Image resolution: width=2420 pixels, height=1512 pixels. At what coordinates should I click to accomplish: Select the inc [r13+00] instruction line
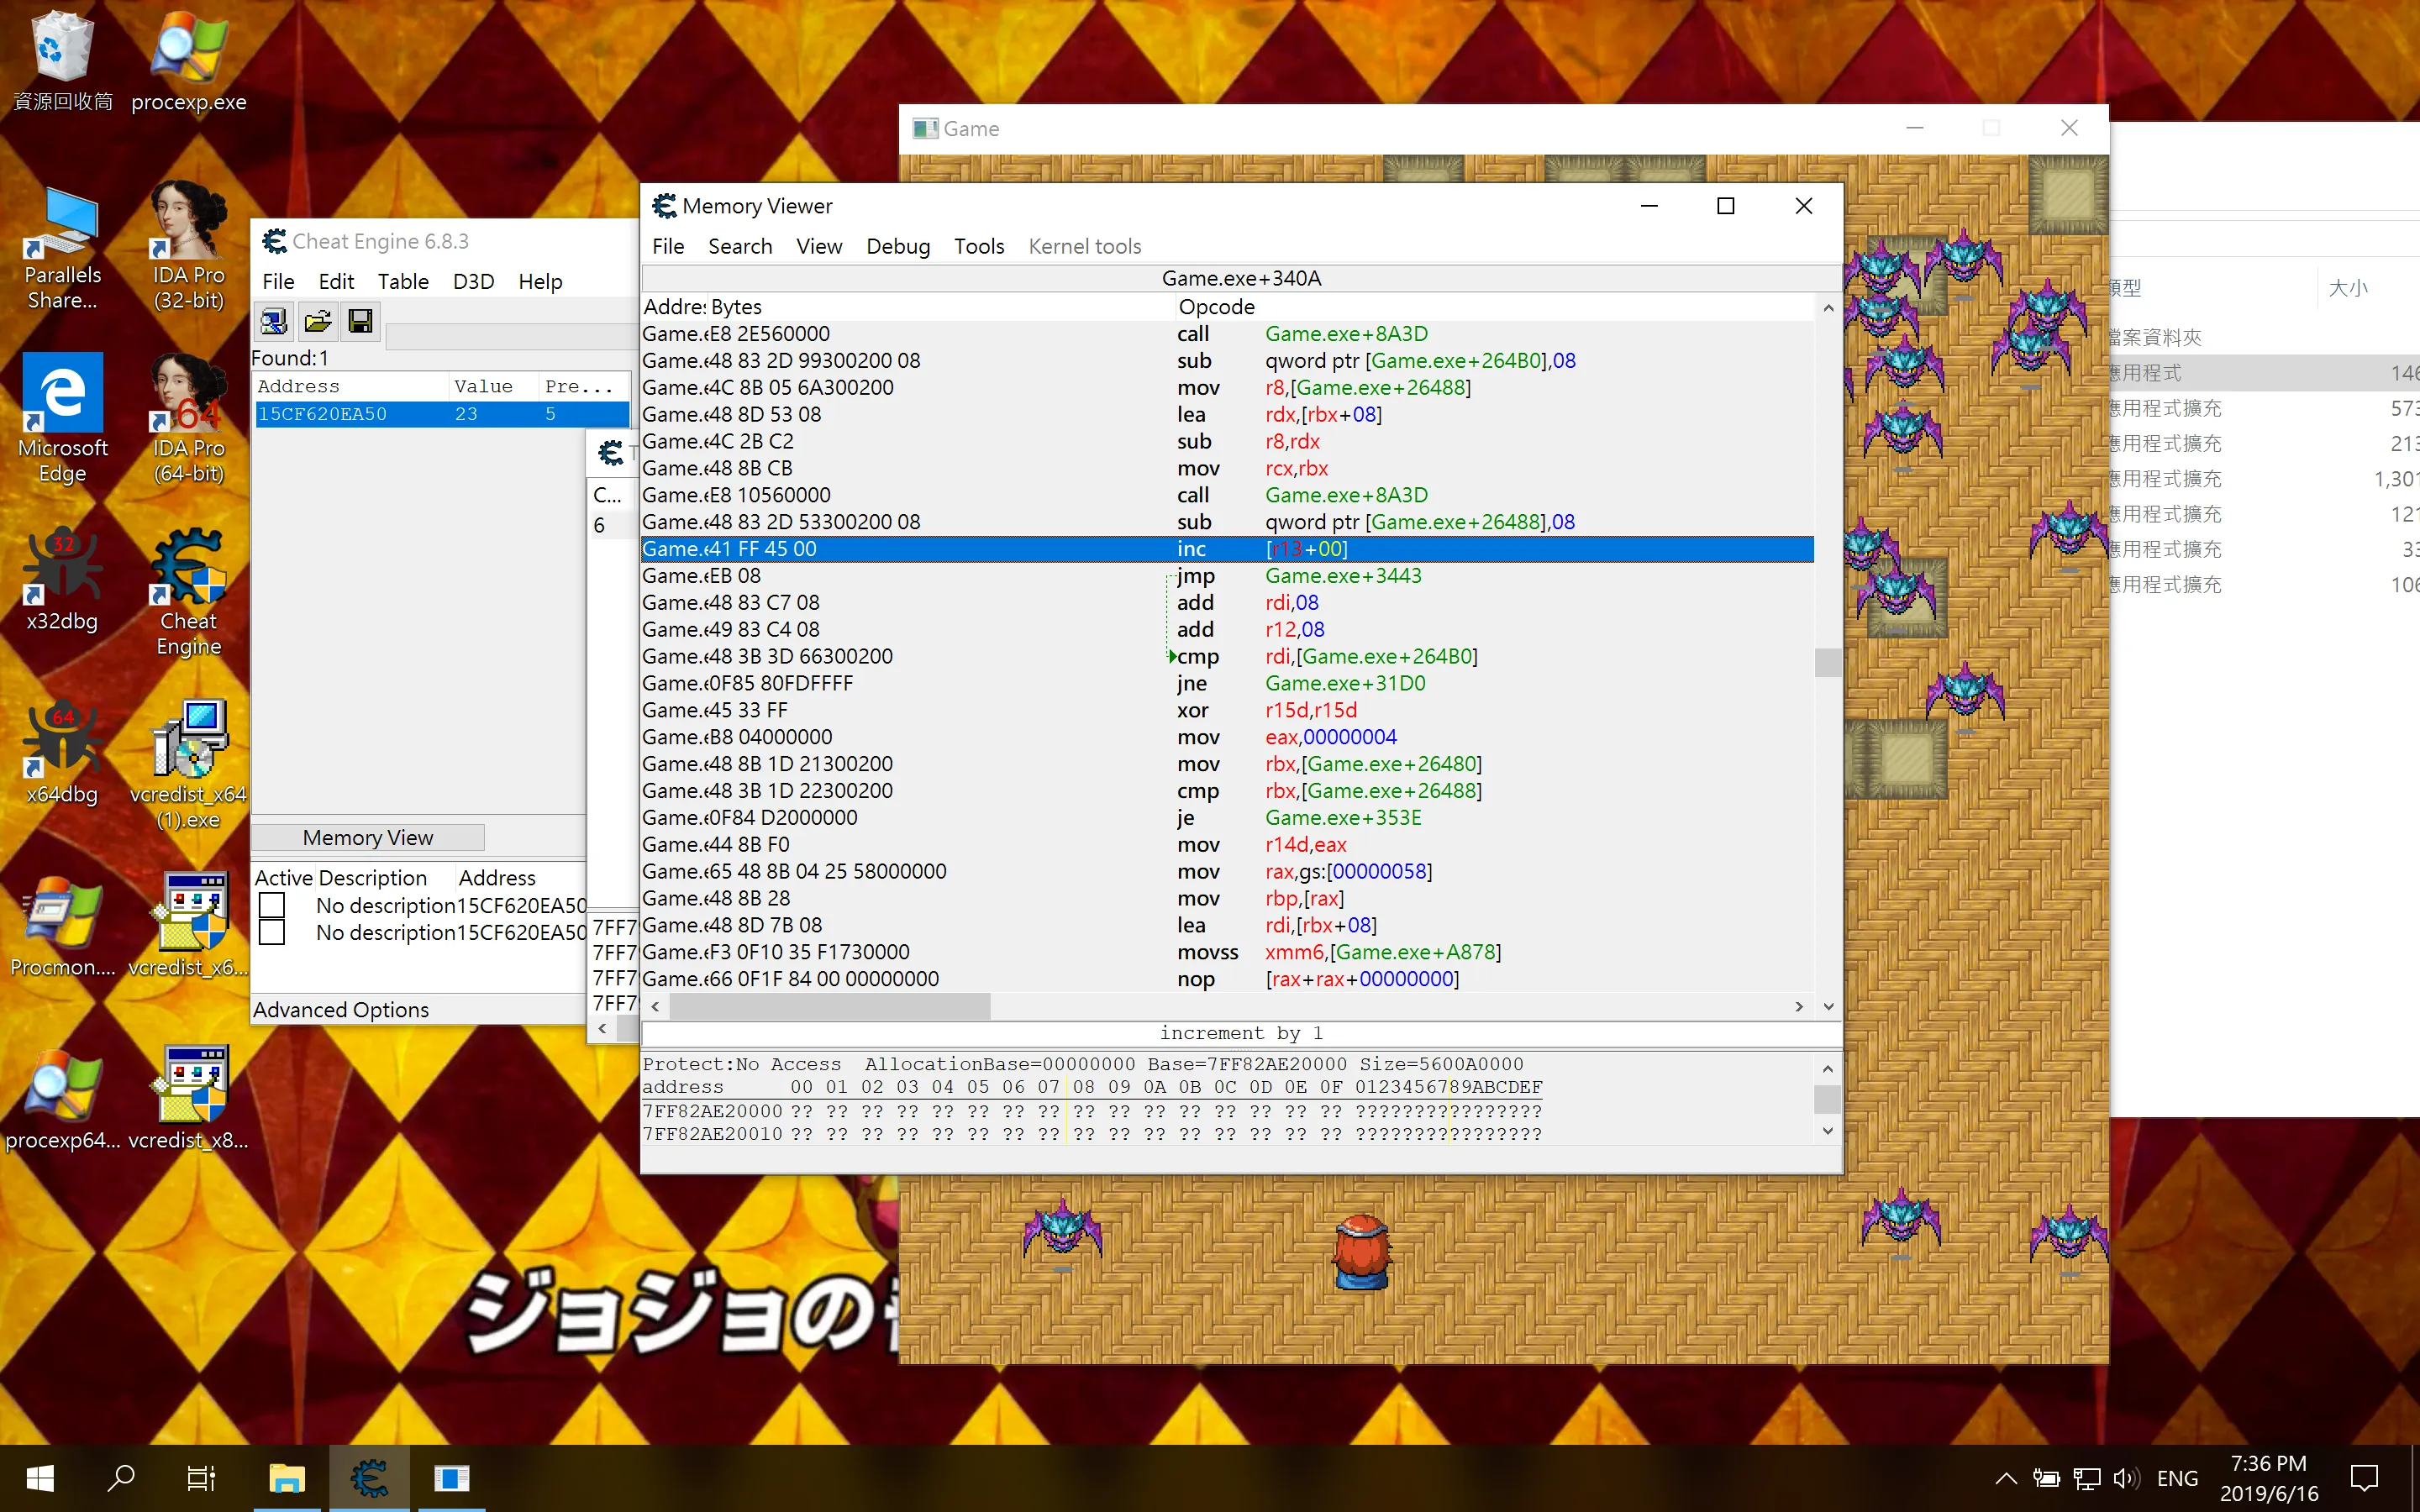(1227, 549)
